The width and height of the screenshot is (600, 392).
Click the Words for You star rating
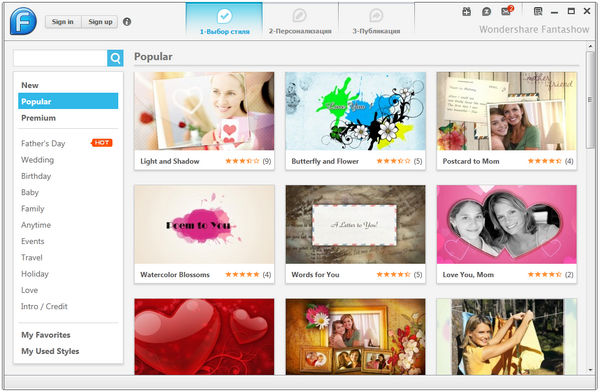tap(393, 274)
